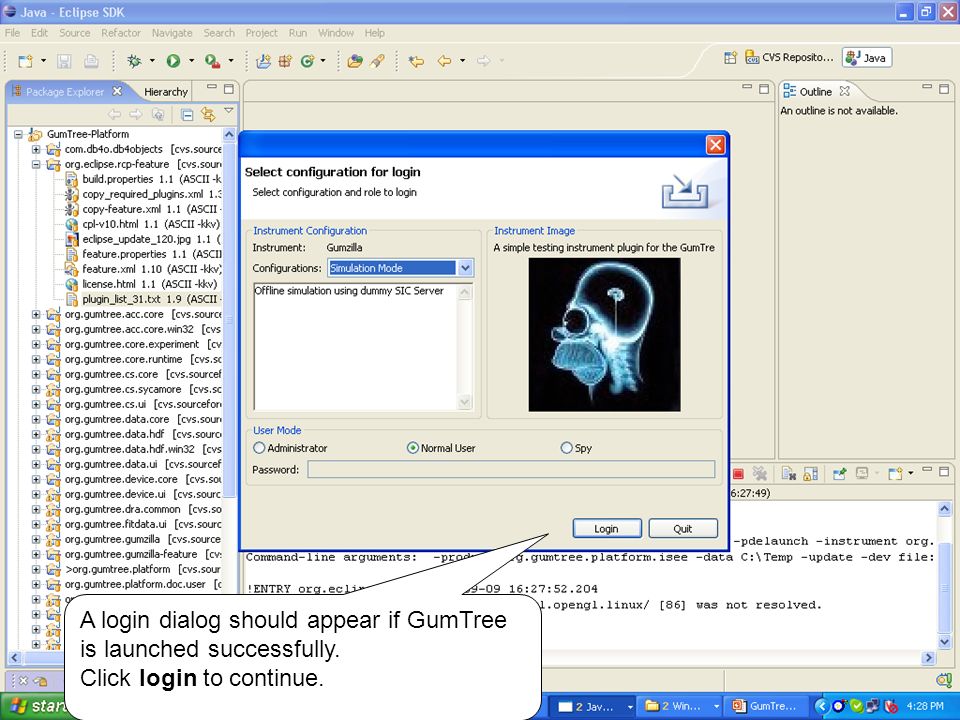Select license.html in Package Explorer

point(142,284)
